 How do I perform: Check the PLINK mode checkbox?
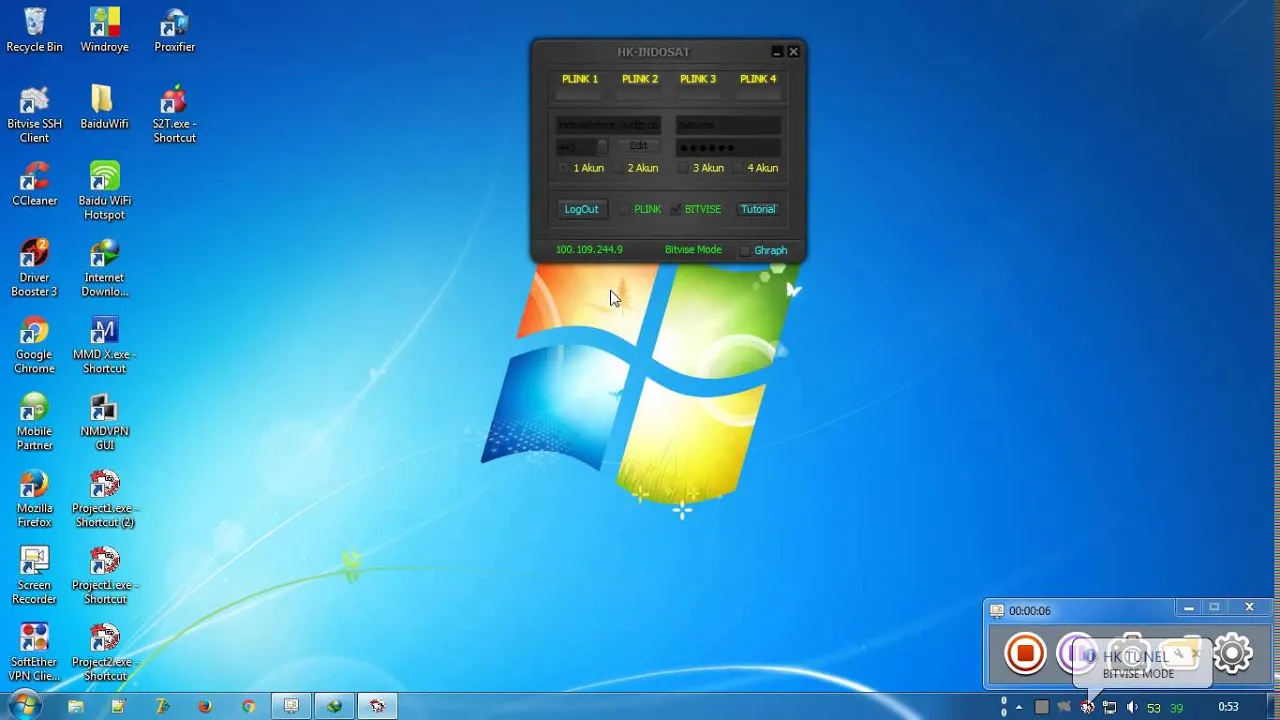[624, 209]
